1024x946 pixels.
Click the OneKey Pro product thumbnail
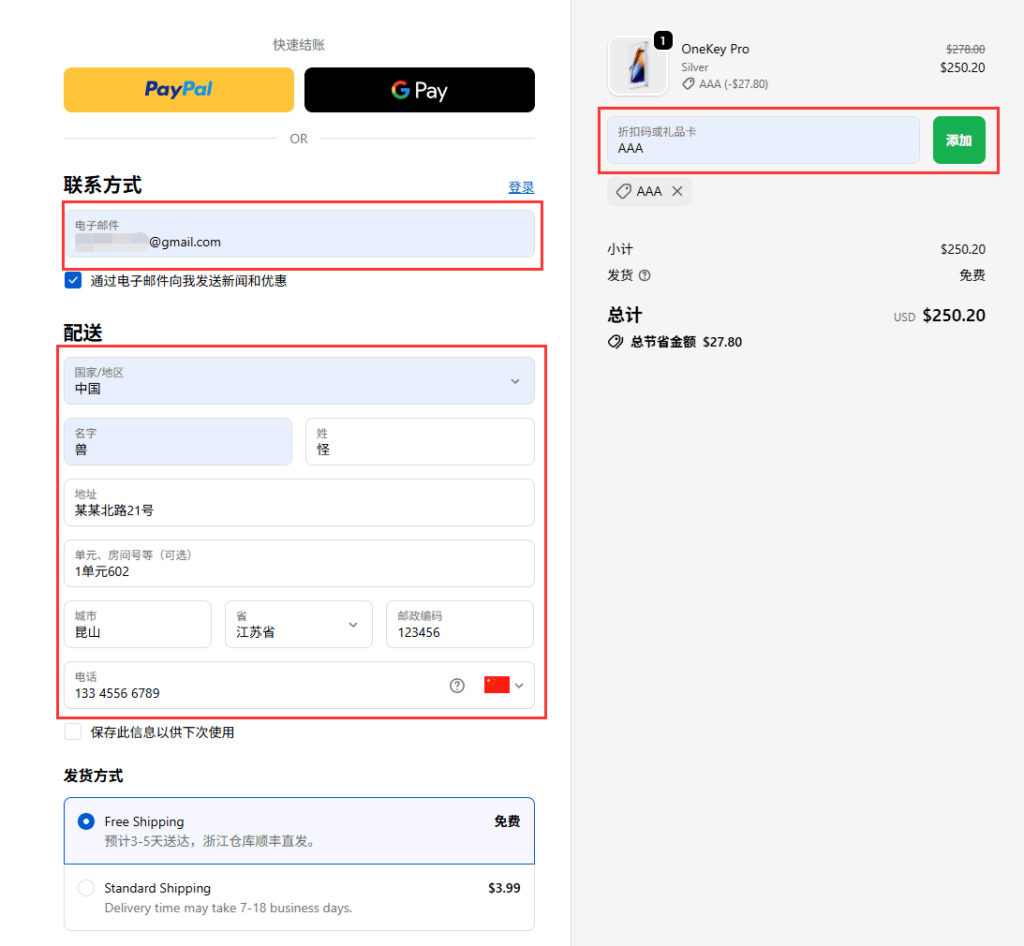[x=638, y=65]
